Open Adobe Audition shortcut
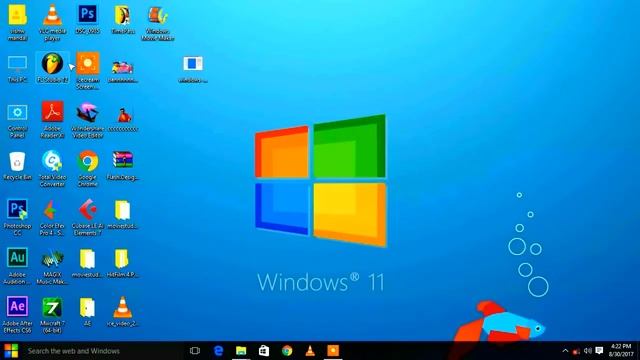Viewport: 640px width, 360px height. (17, 265)
